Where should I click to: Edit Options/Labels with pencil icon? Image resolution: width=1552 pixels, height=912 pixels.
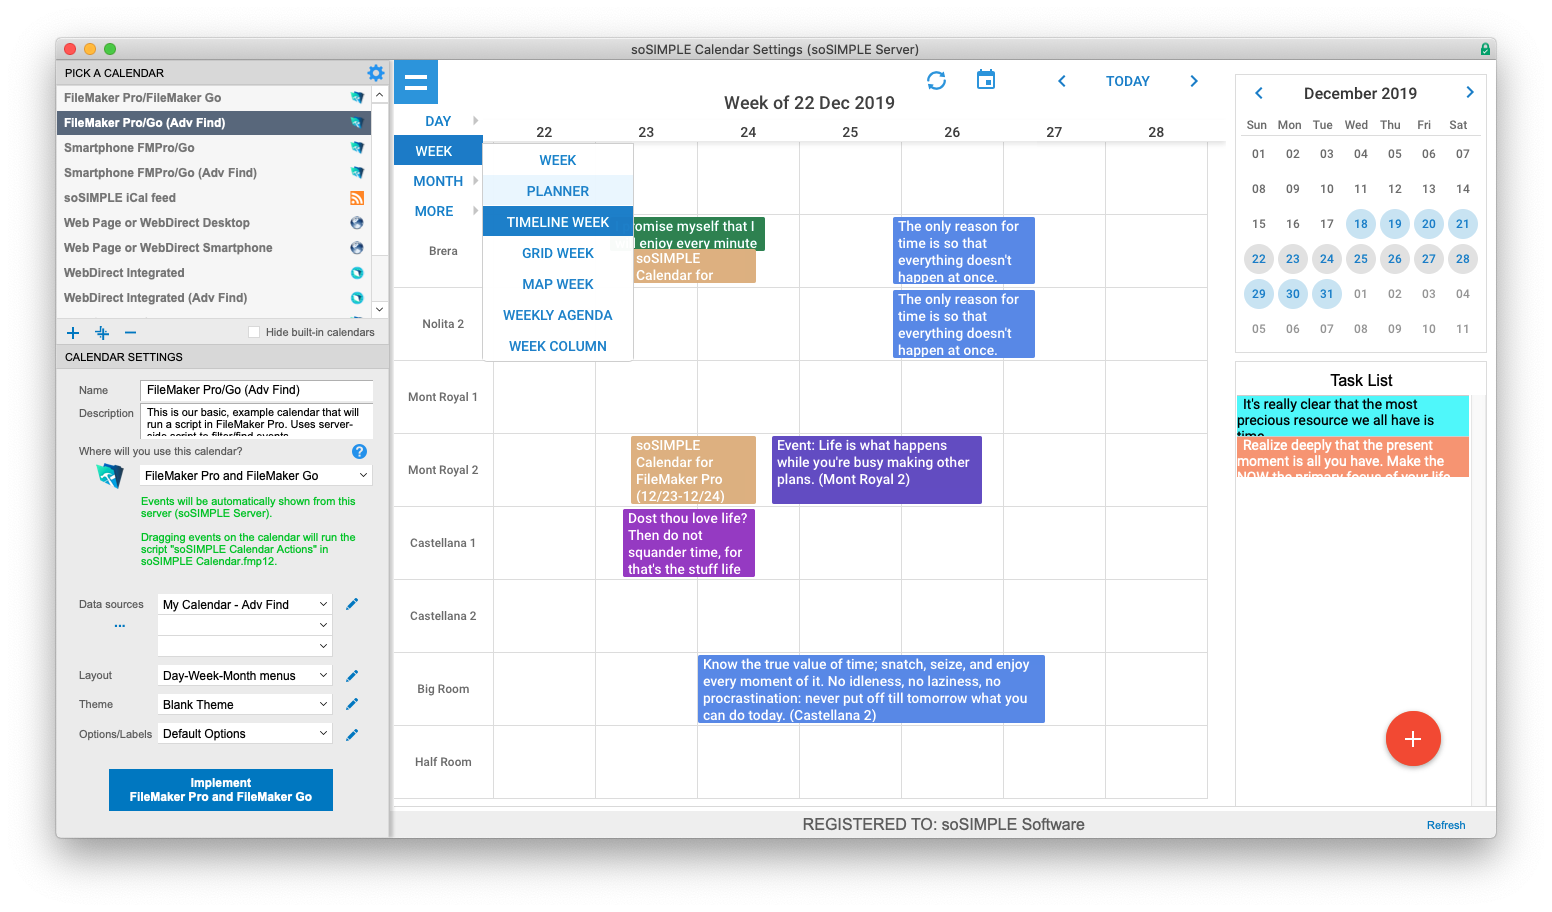point(352,734)
